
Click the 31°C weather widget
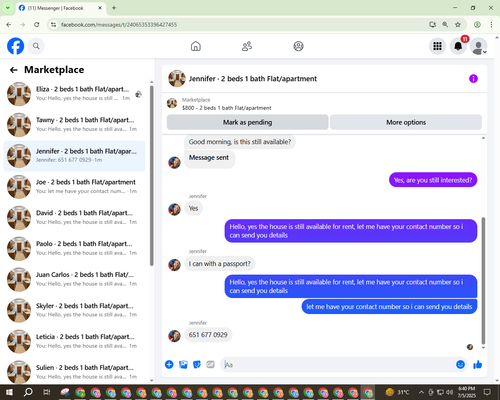[x=397, y=392]
